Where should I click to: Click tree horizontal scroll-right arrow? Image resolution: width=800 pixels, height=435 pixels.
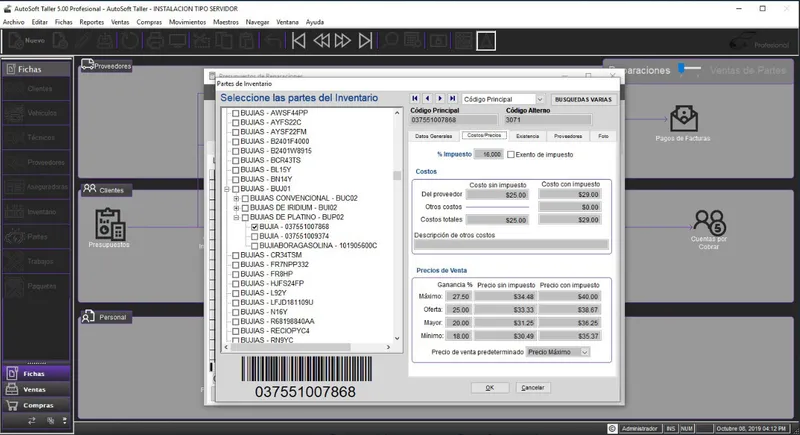[388, 347]
